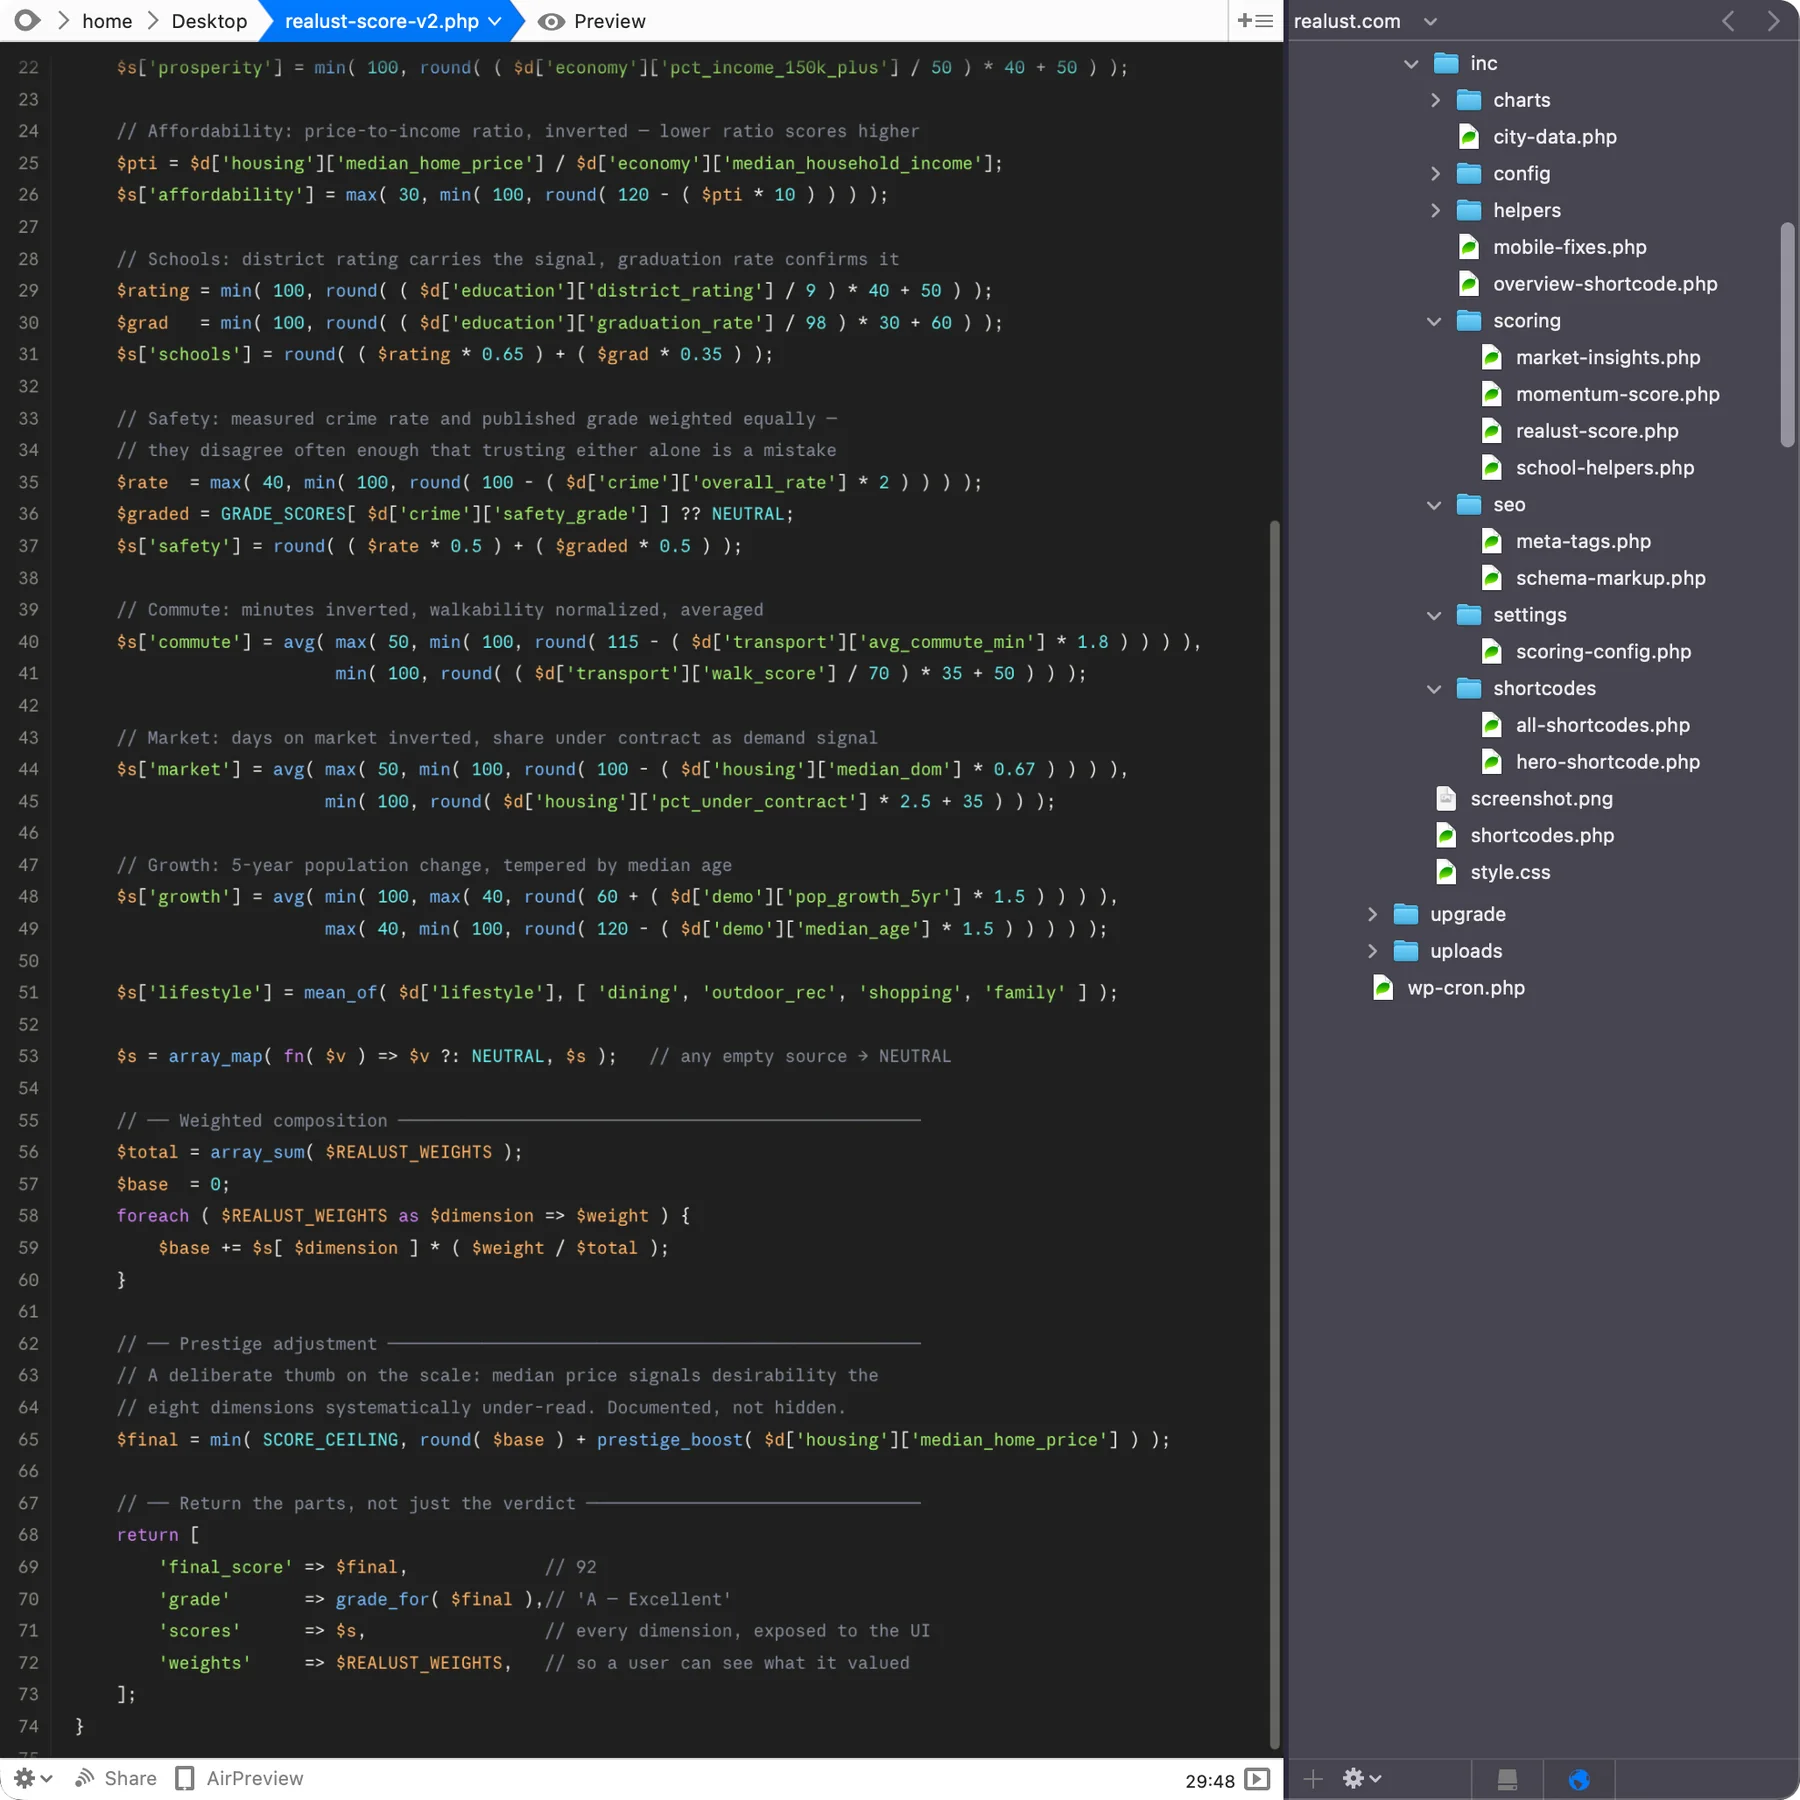Viewport: 1800px width, 1800px height.
Task: Click the settings folder row
Action: pyautogui.click(x=1542, y=615)
